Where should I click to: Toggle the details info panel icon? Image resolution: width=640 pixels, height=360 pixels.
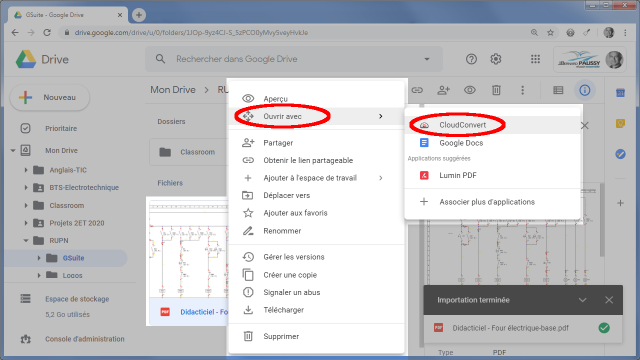584,90
